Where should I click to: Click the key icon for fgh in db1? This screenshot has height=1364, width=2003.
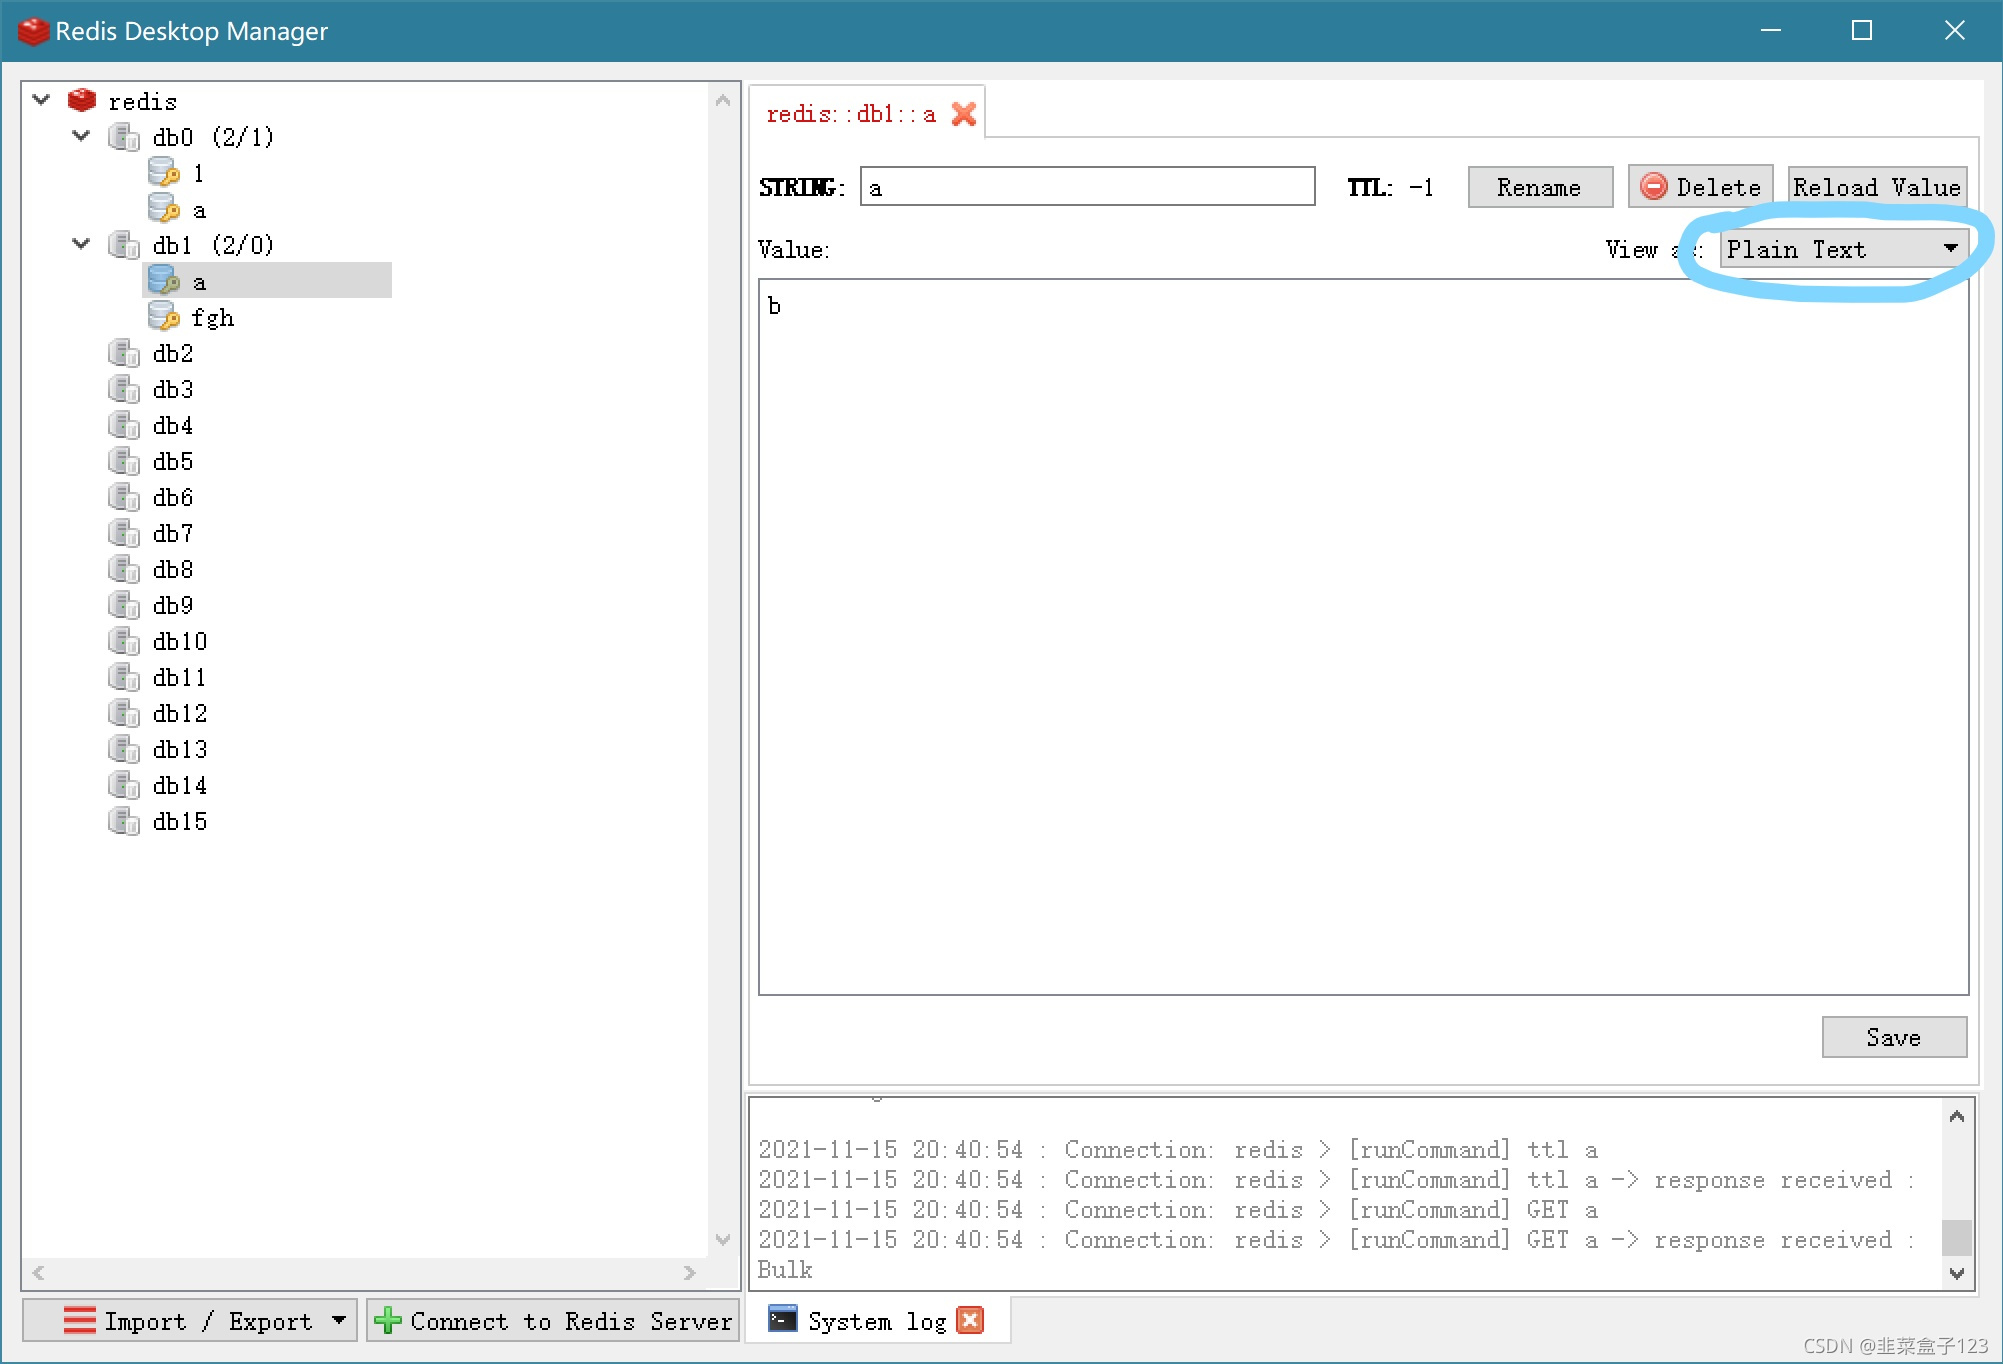(164, 317)
